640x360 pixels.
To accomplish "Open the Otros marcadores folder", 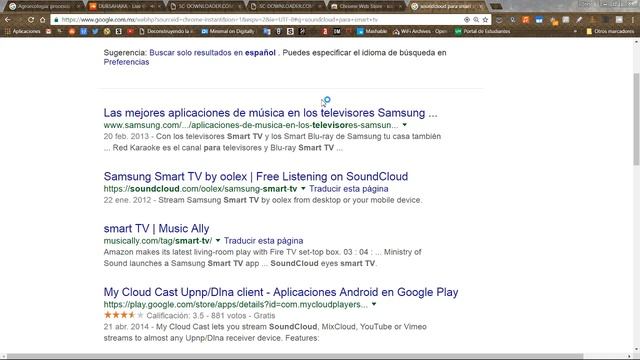I will point(610,31).
